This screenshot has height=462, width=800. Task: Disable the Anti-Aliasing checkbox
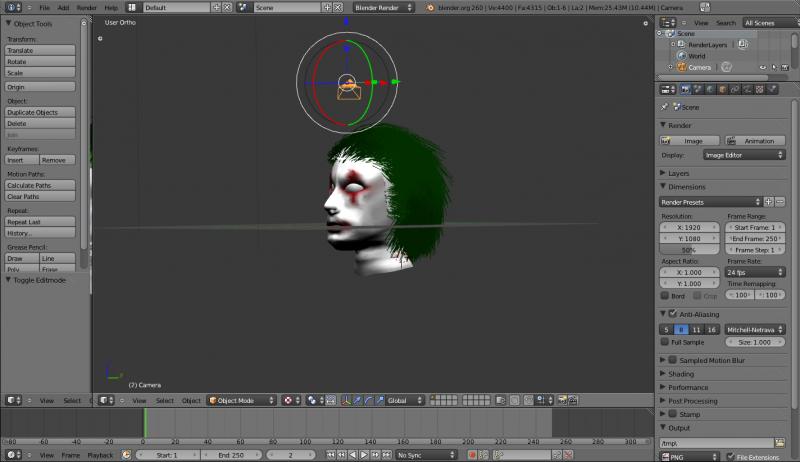[673, 314]
